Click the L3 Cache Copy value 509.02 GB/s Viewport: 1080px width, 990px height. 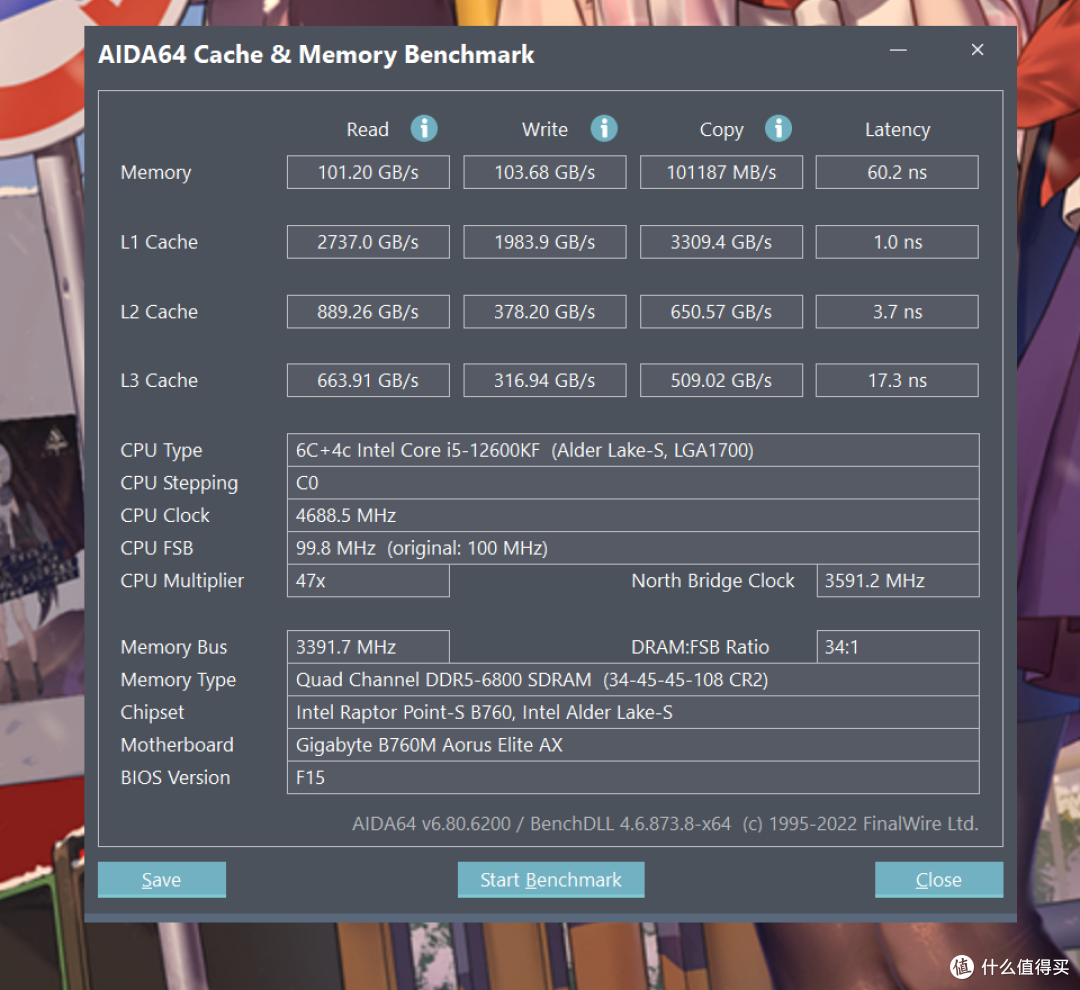721,380
